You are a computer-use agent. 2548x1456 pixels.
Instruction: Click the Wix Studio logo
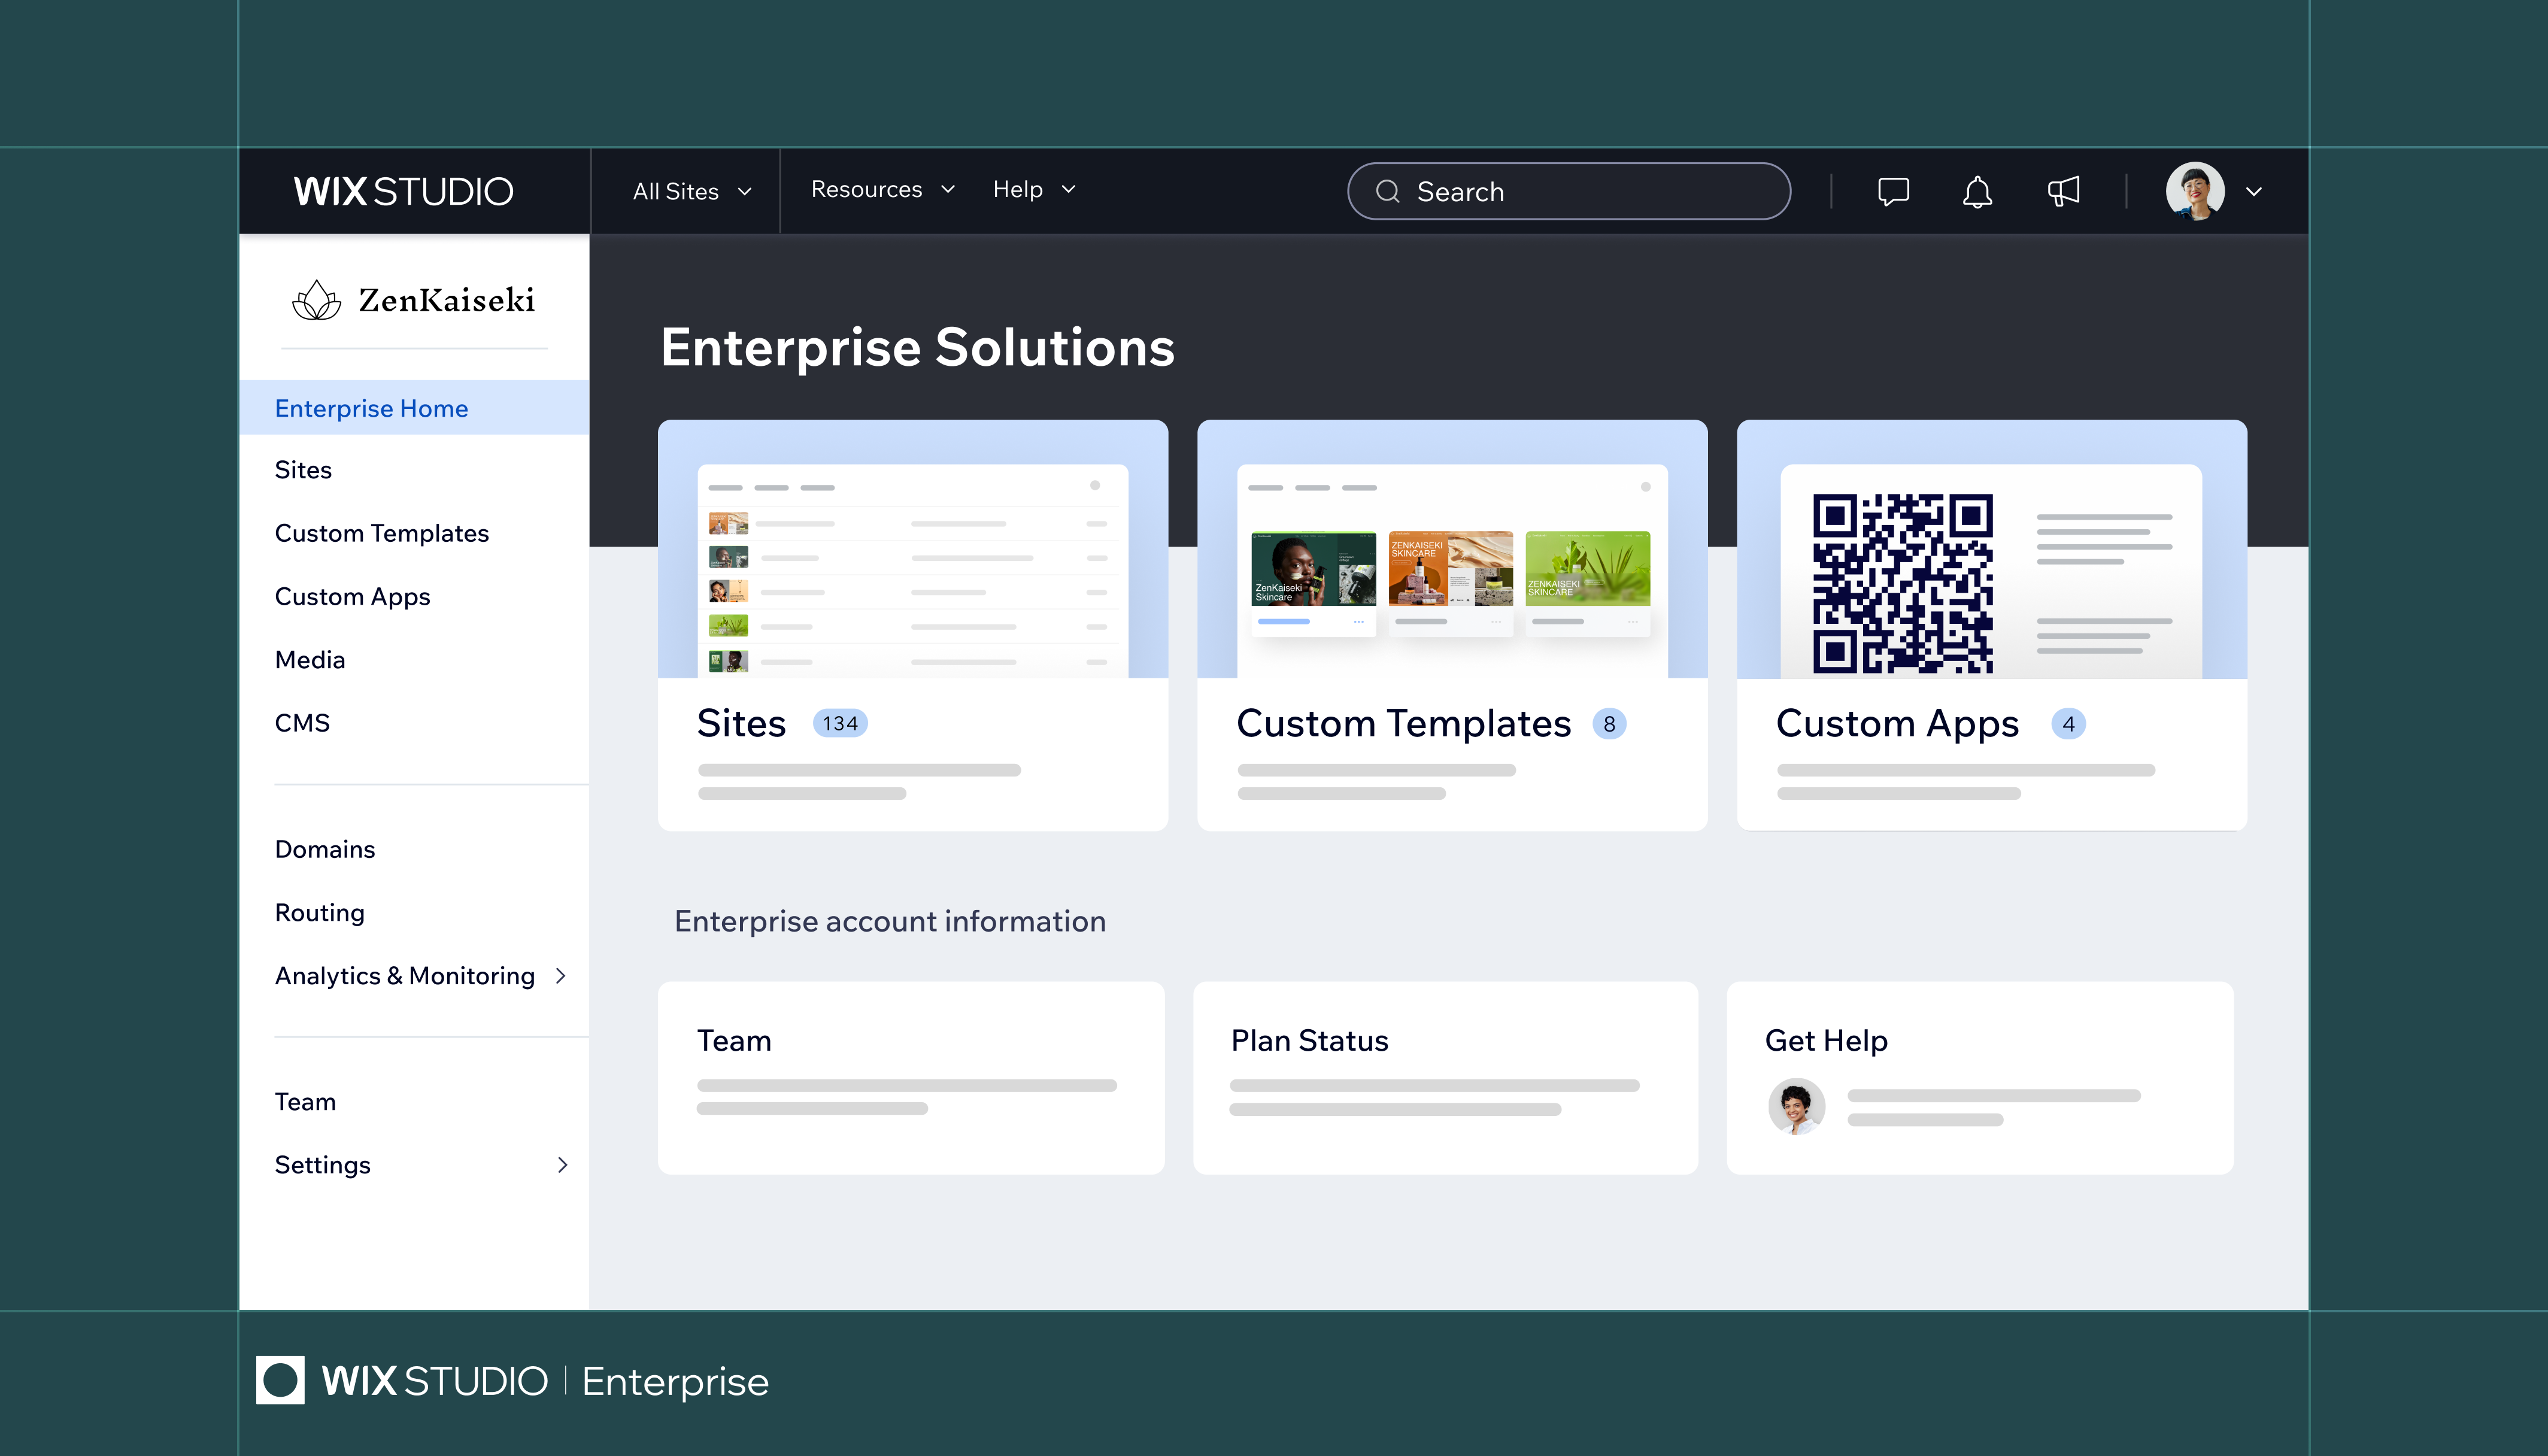[403, 191]
